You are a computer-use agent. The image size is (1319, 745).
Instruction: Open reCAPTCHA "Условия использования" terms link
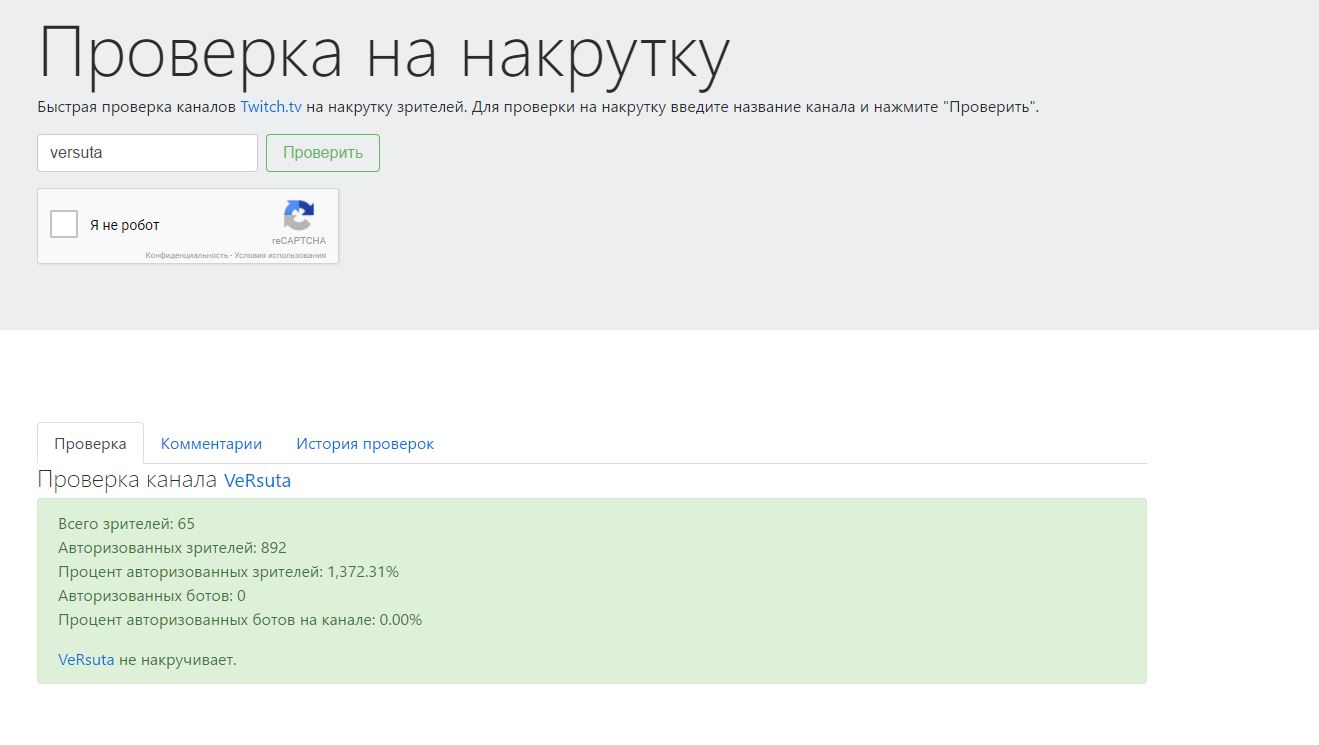280,255
